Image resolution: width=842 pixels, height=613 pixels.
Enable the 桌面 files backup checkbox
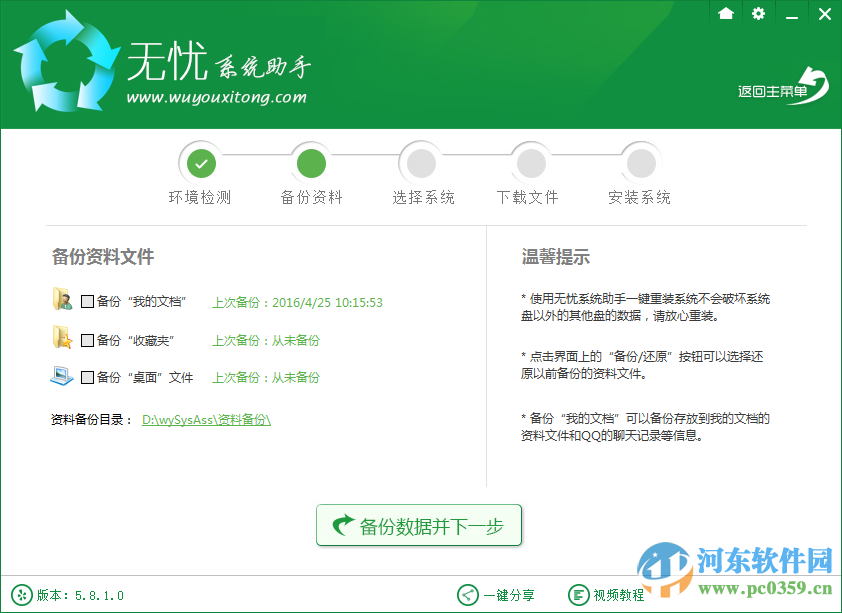point(87,377)
